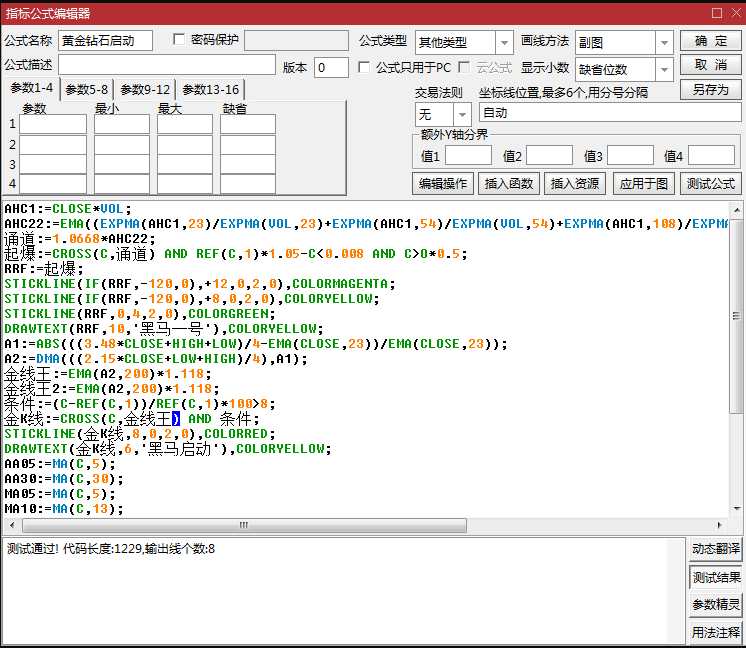
Task: Click row 1 最小 field
Action: [x=122, y=124]
